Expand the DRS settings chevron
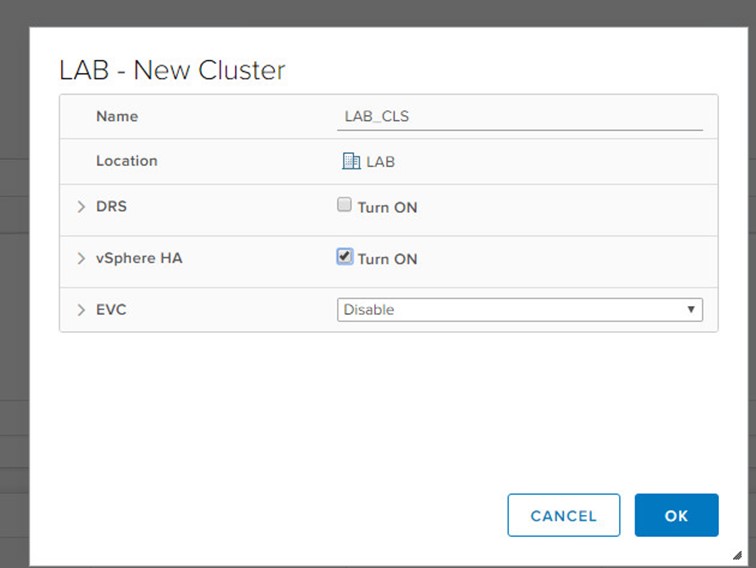 pyautogui.click(x=81, y=208)
